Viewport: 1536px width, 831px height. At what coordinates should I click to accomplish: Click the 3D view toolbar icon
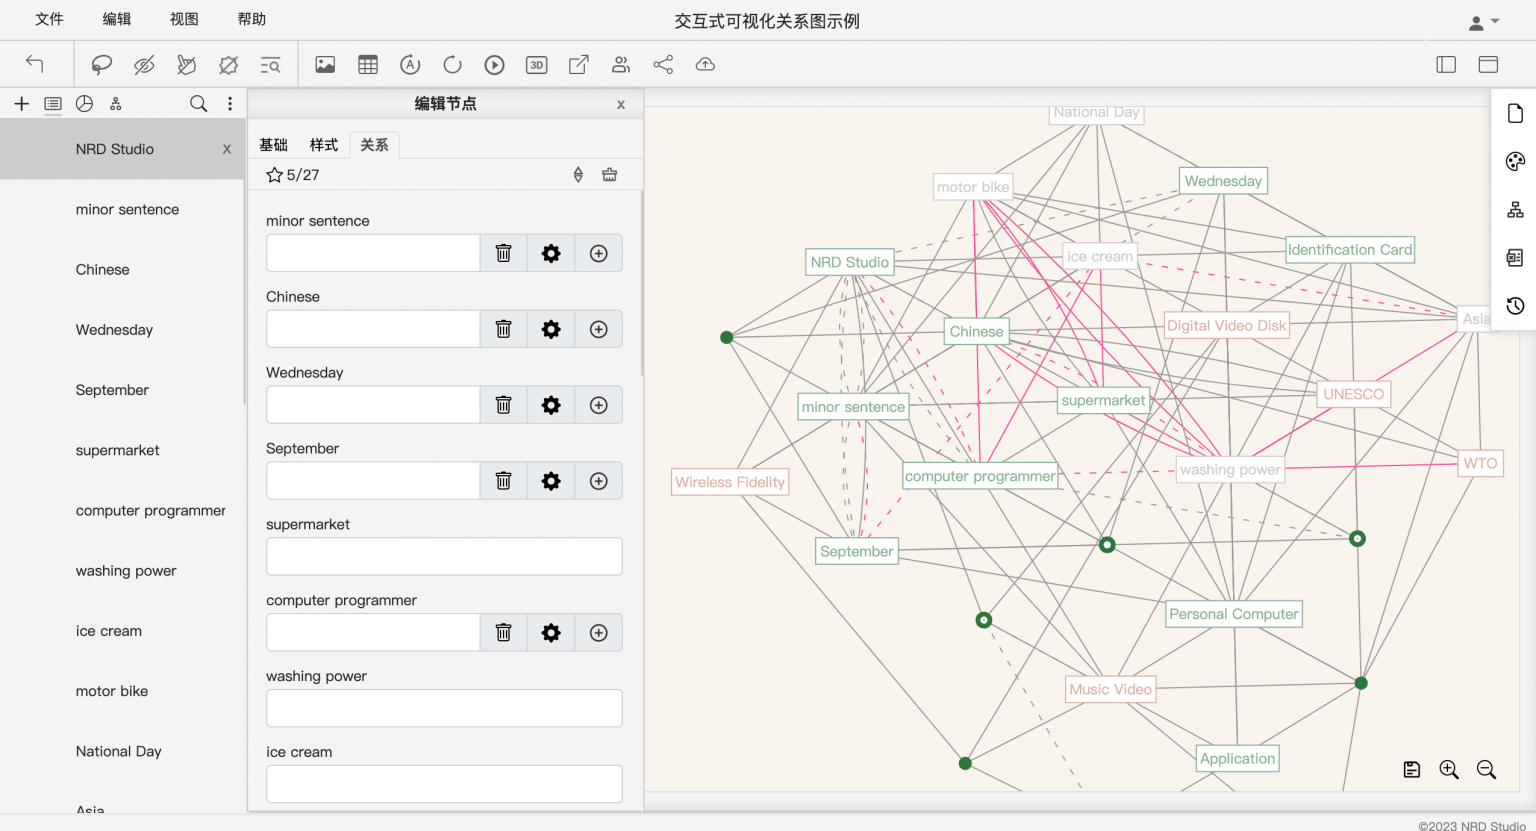click(x=536, y=65)
